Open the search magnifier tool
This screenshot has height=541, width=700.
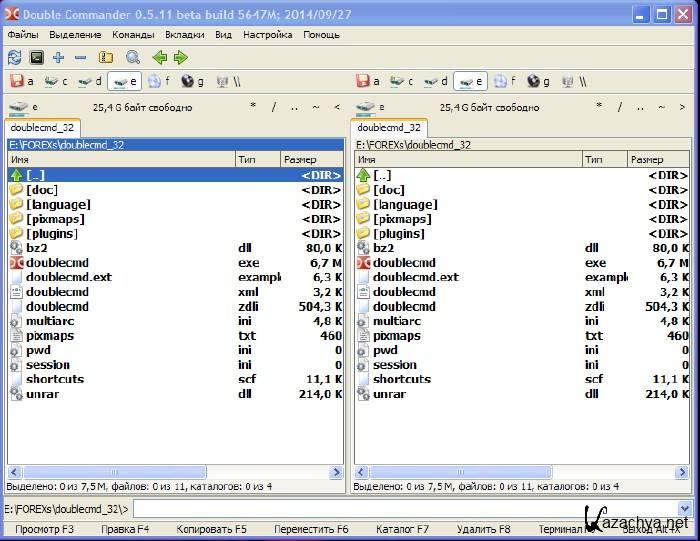pyautogui.click(x=132, y=58)
